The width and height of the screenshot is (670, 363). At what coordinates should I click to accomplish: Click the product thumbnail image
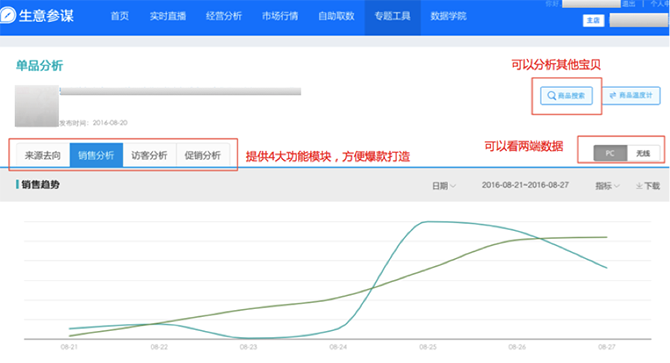(37, 106)
